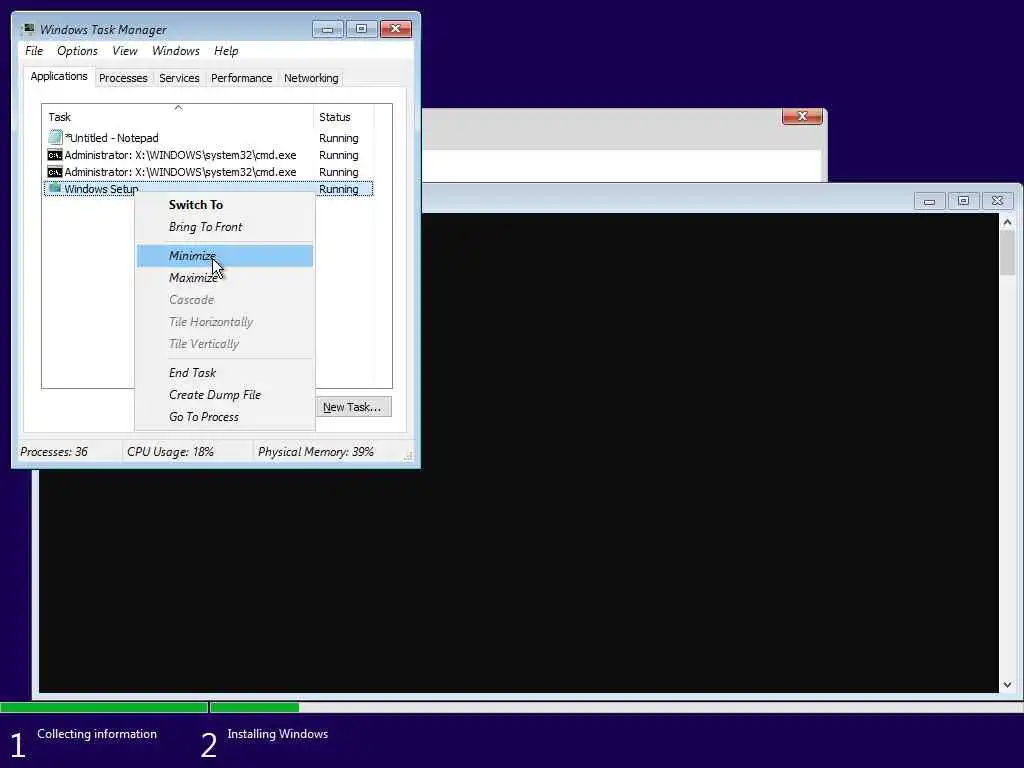1024x768 pixels.
Task: Choose Go To Process option
Action: [225, 417]
